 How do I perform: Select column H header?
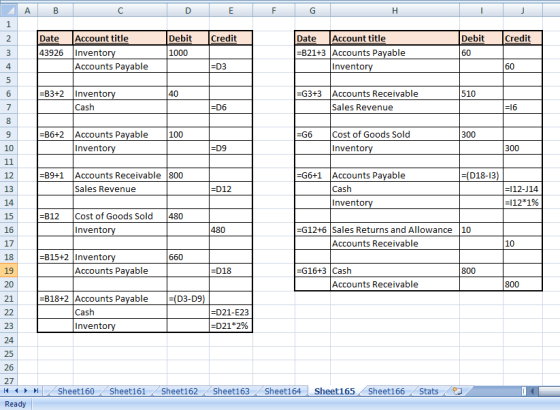click(x=395, y=11)
